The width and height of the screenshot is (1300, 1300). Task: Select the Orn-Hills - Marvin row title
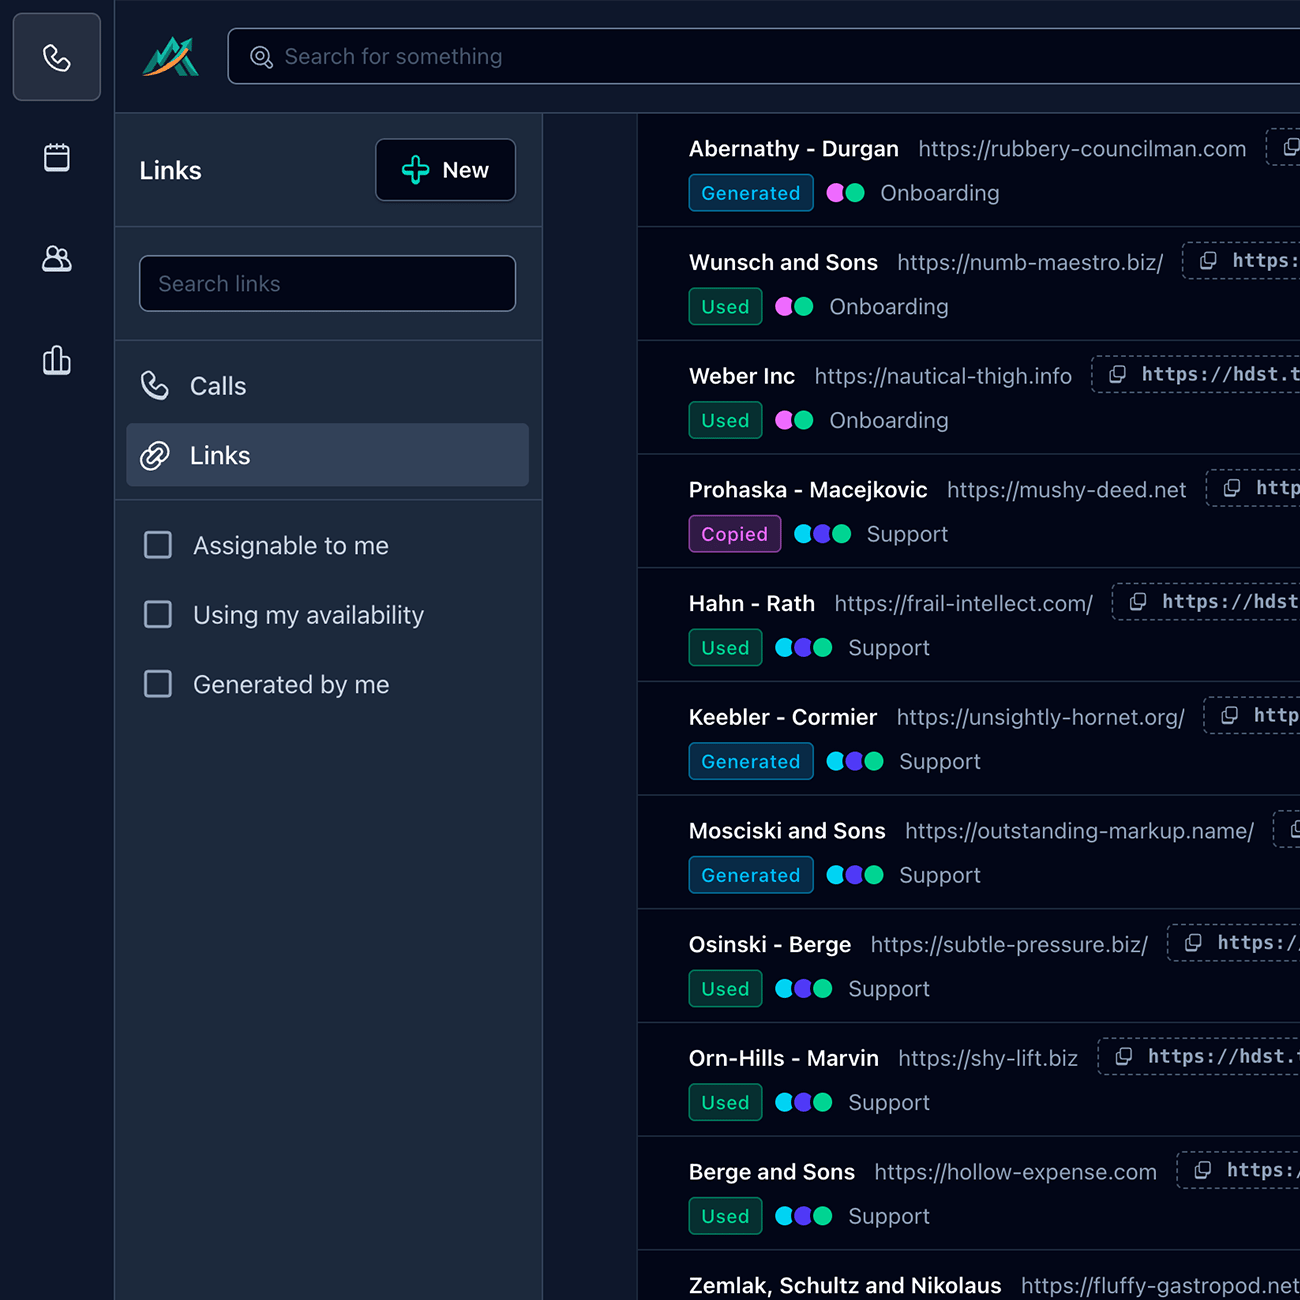(784, 1058)
